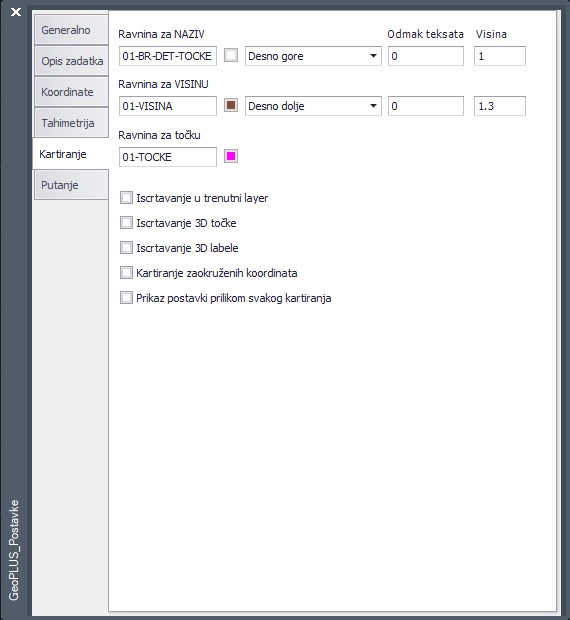The height and width of the screenshot is (620, 570).
Task: Open the Putanje tab
Action: point(71,185)
